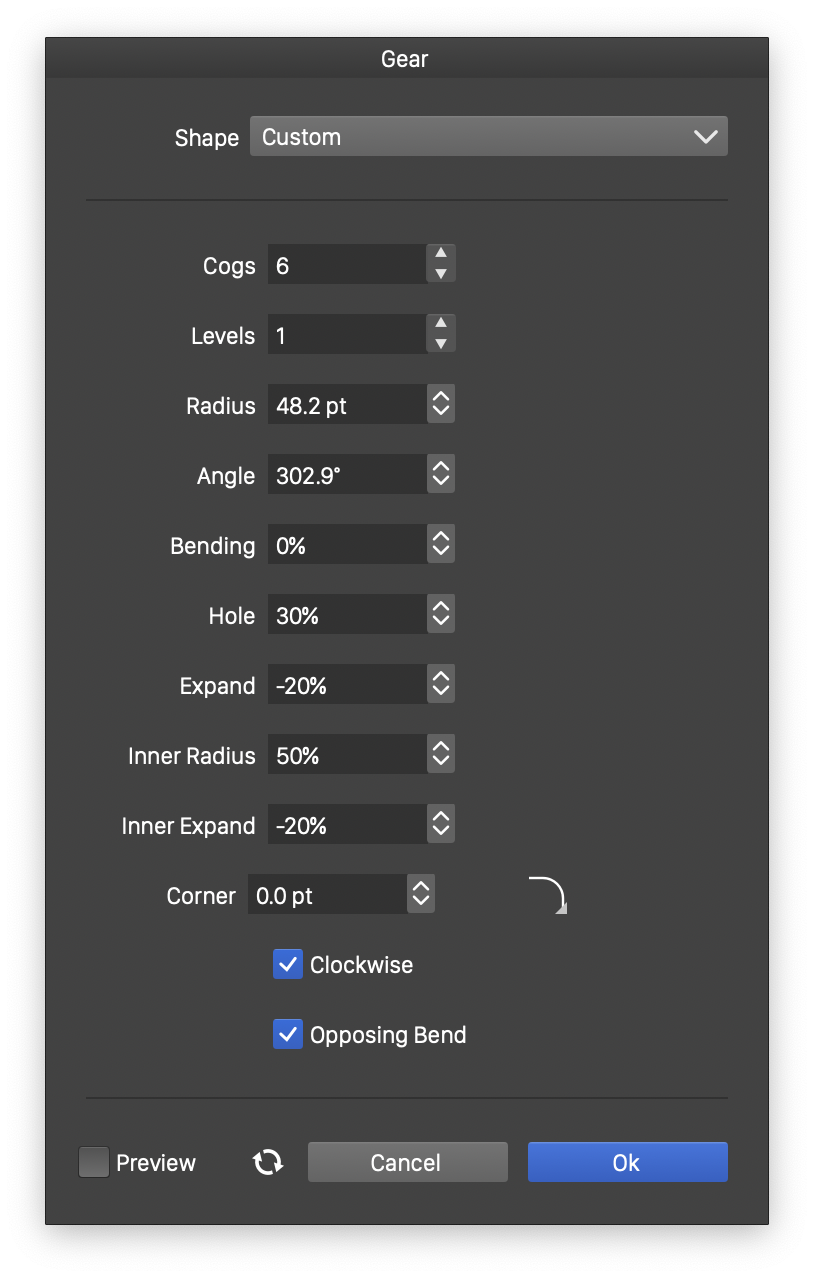Click the Angle stepper arrows

[441, 475]
